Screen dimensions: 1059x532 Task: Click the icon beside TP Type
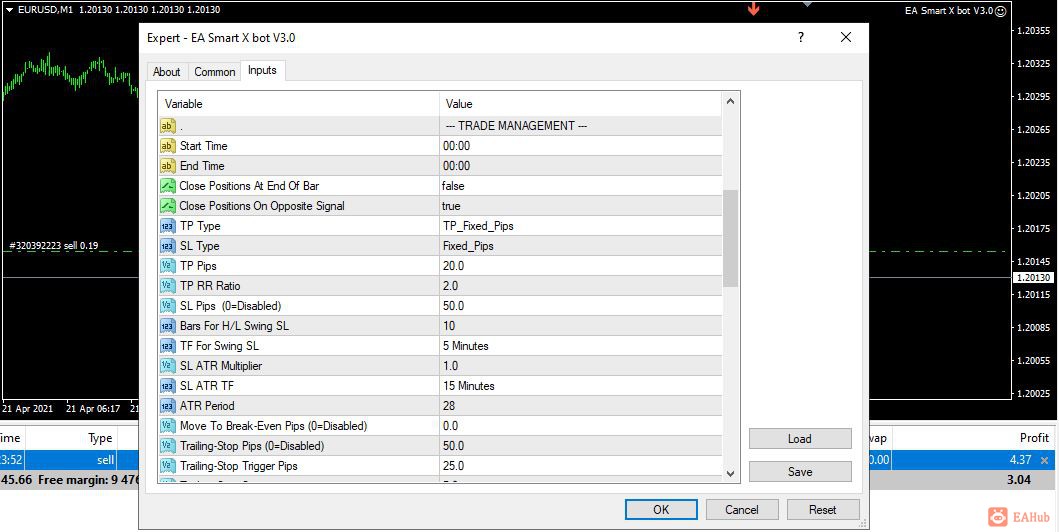(x=167, y=226)
